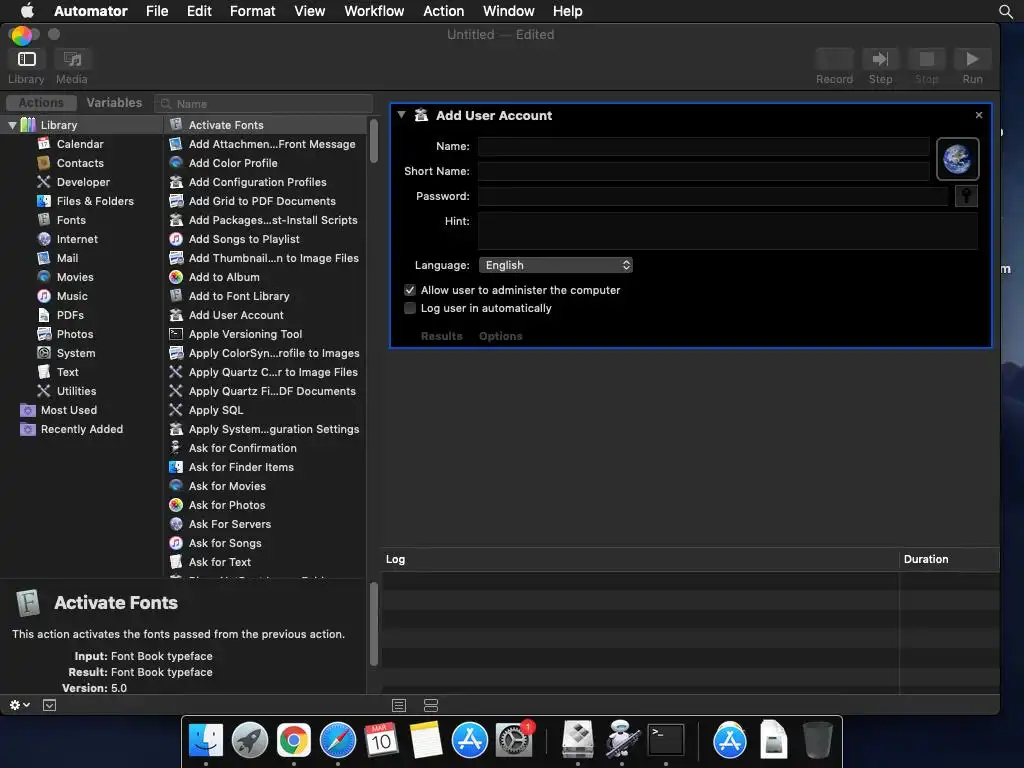Image resolution: width=1024 pixels, height=768 pixels.
Task: Show the log list view icon
Action: click(398, 705)
